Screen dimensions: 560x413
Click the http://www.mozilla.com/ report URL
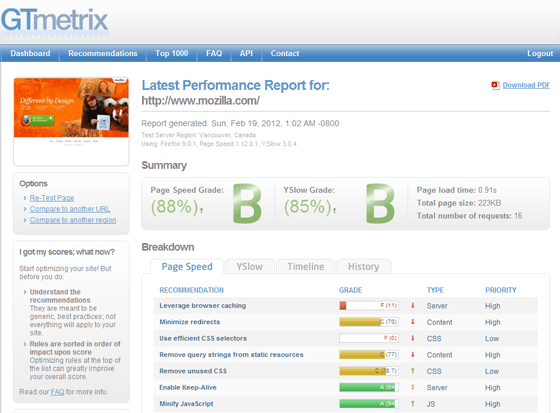(201, 101)
